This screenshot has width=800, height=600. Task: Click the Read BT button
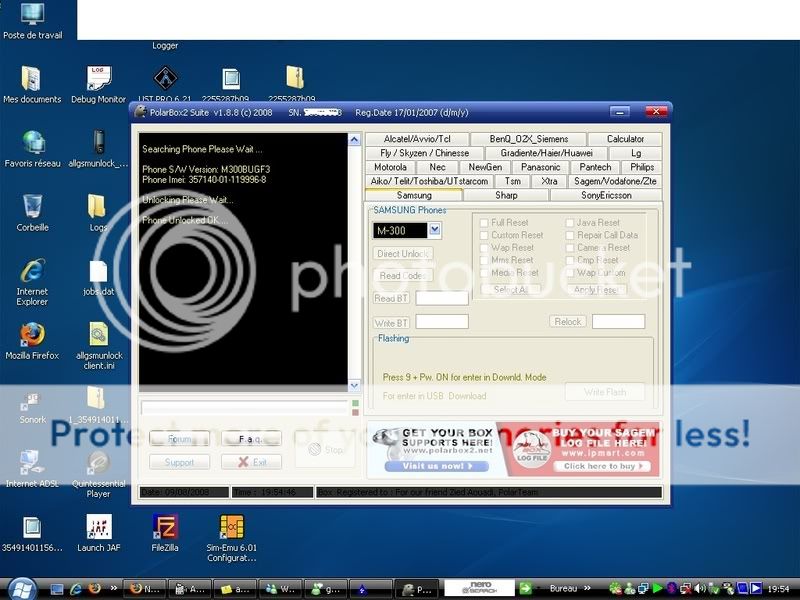coord(391,298)
